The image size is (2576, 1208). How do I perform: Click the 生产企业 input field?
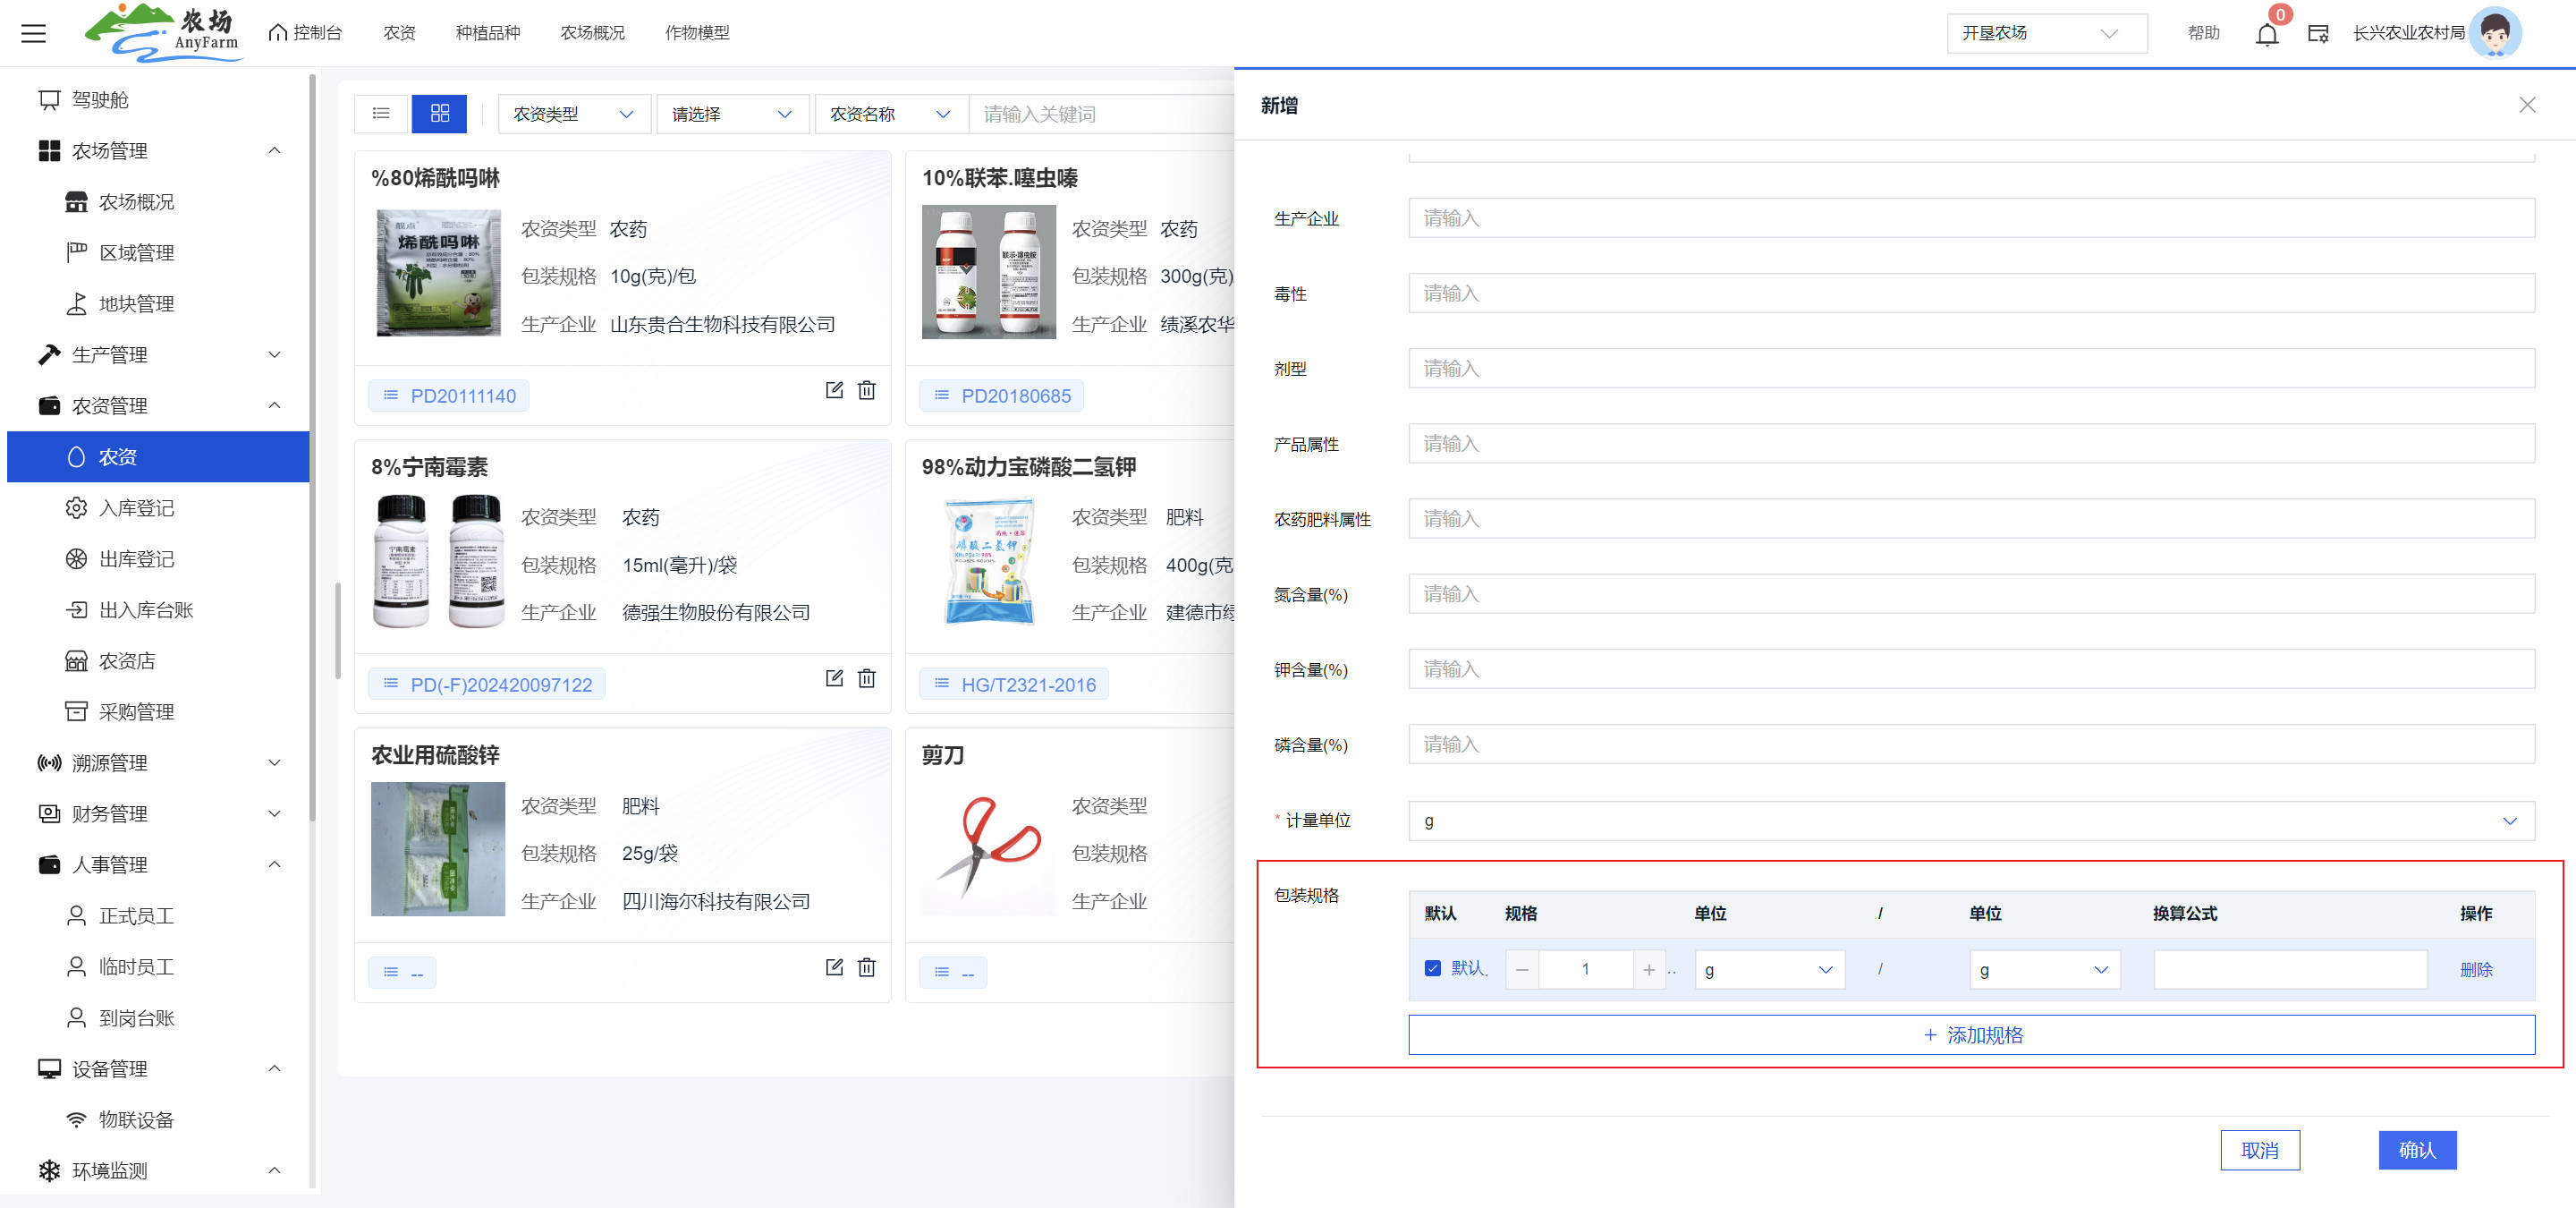[1970, 218]
